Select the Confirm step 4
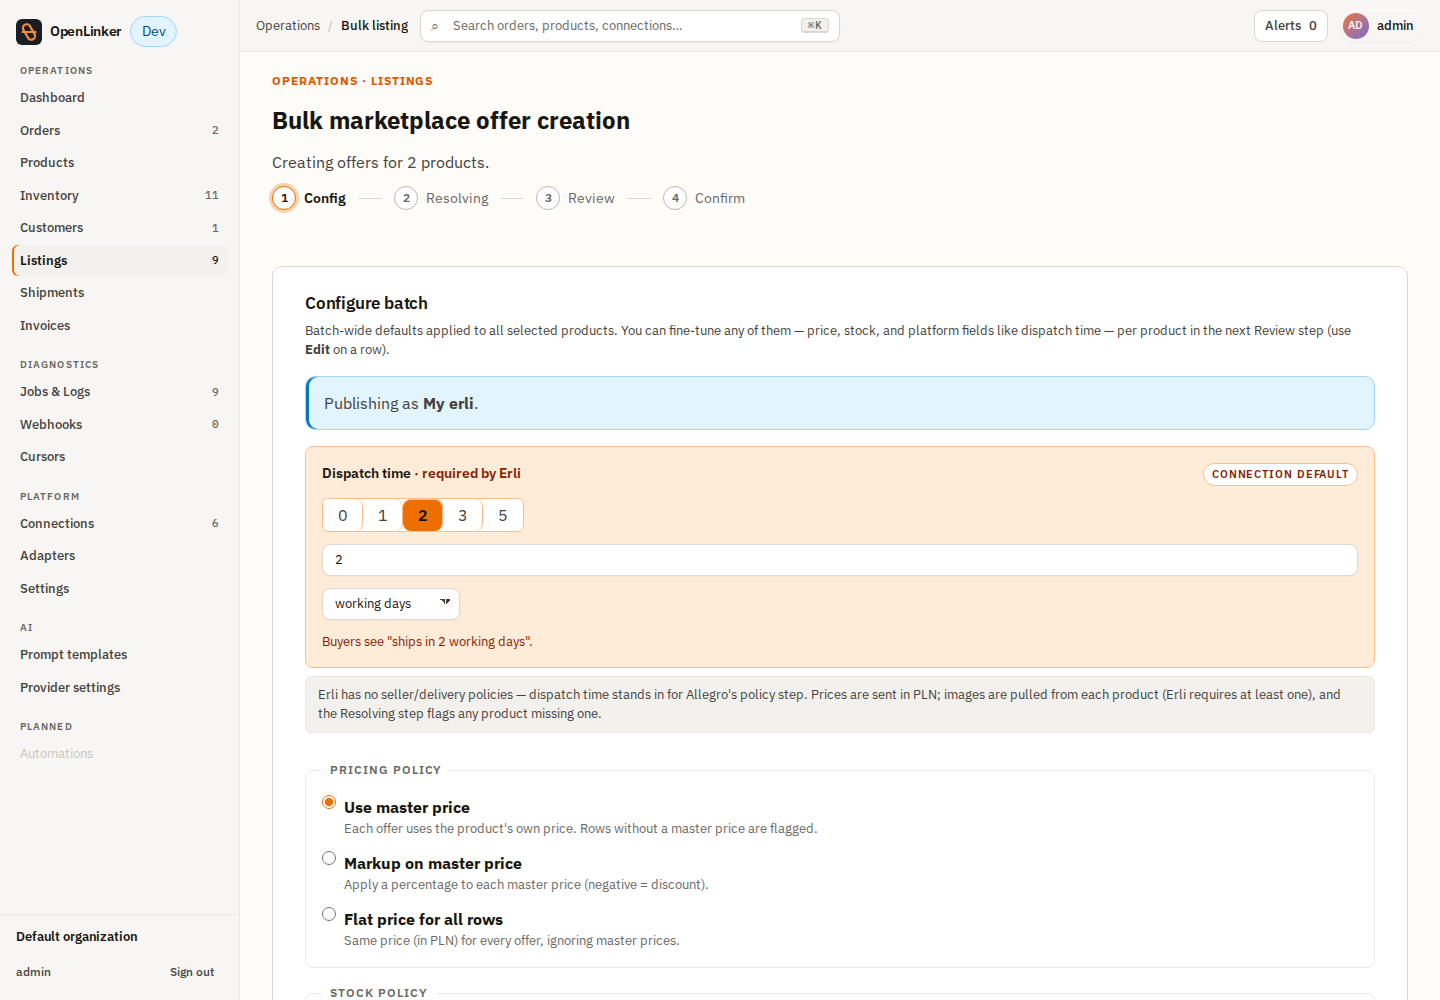 pyautogui.click(x=704, y=198)
